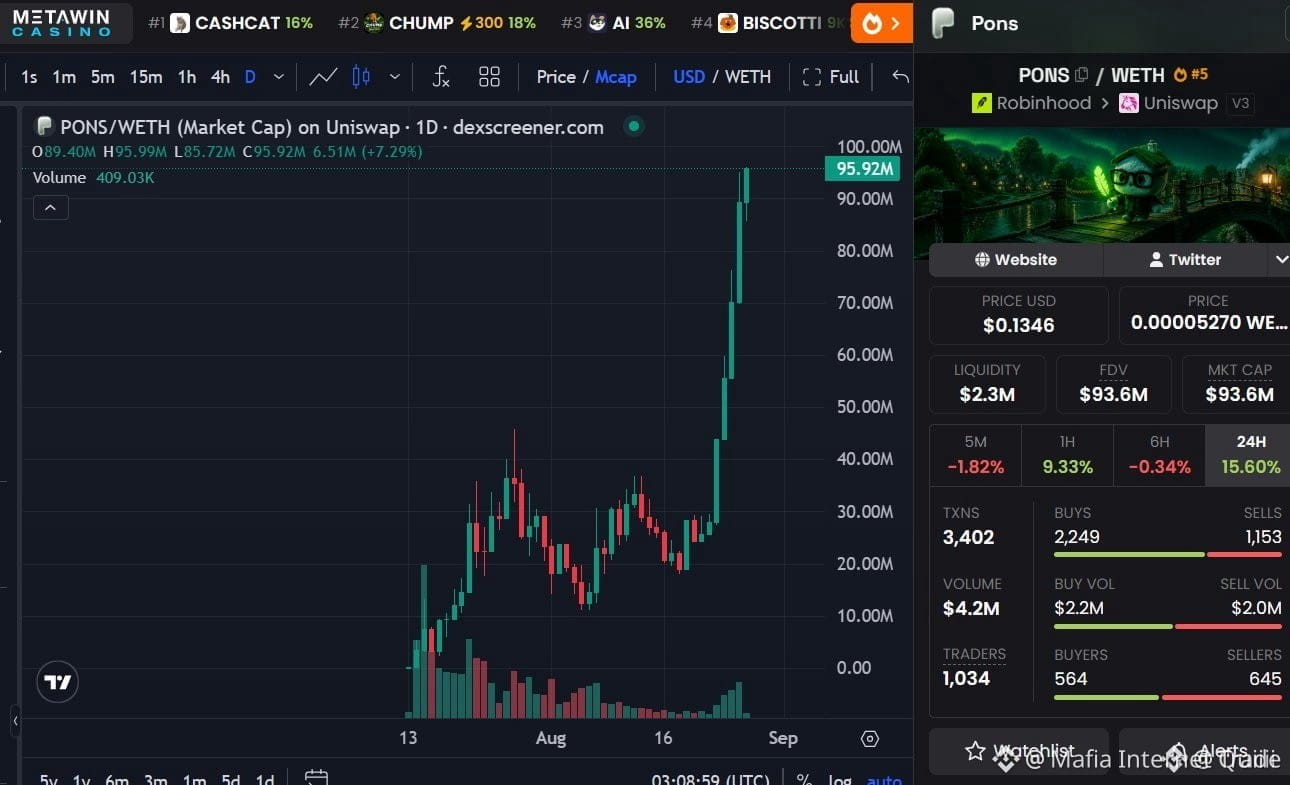Open chart settings gear on time axis
The image size is (1290, 785).
tap(870, 739)
